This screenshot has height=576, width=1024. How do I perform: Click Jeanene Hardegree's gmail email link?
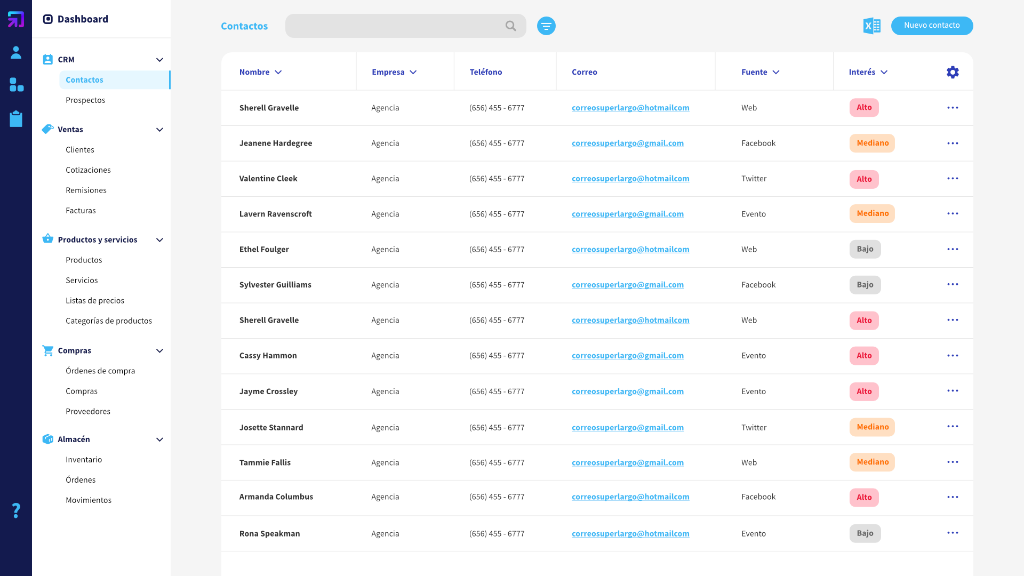pyautogui.click(x=628, y=143)
